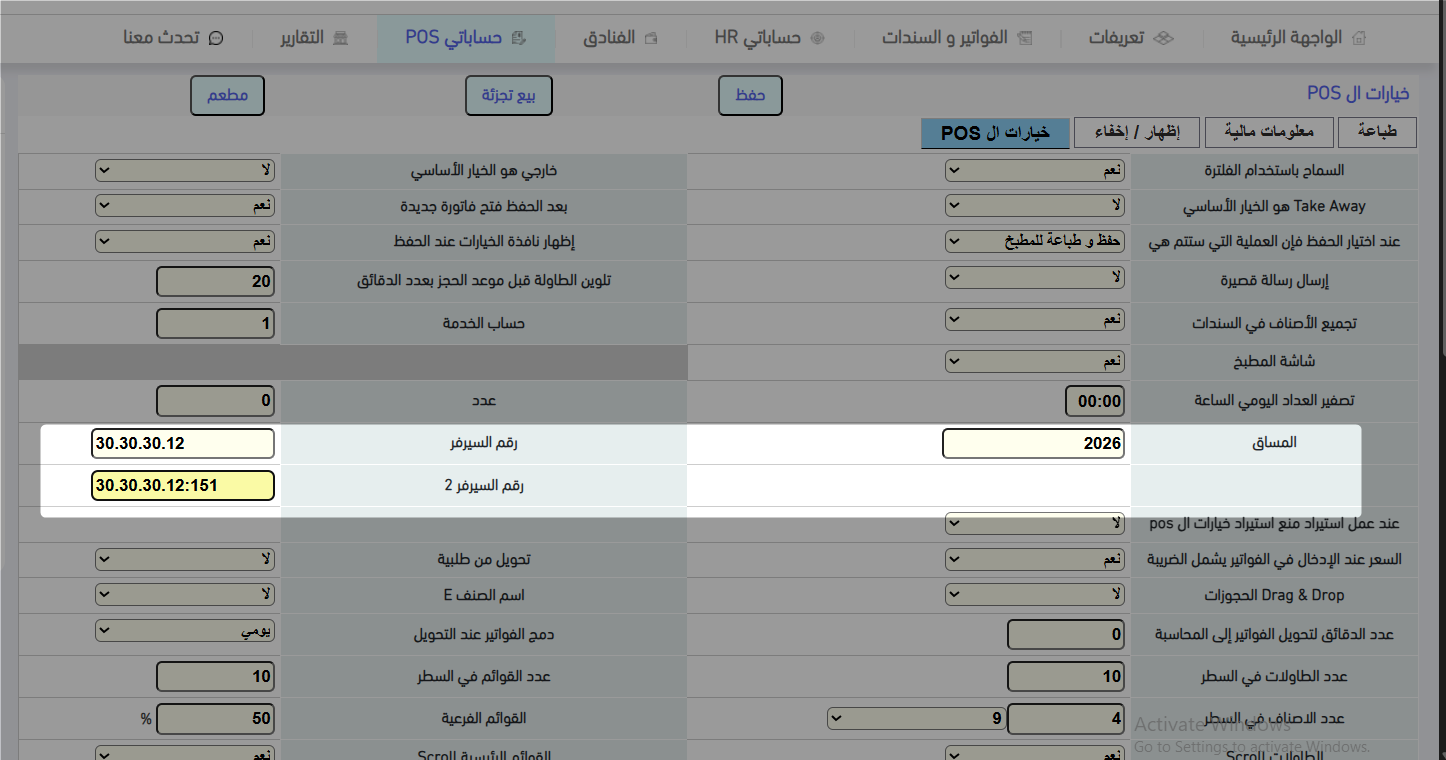
Task: Click the chat bubble icon beside تحدث معنا
Action: [x=215, y=38]
